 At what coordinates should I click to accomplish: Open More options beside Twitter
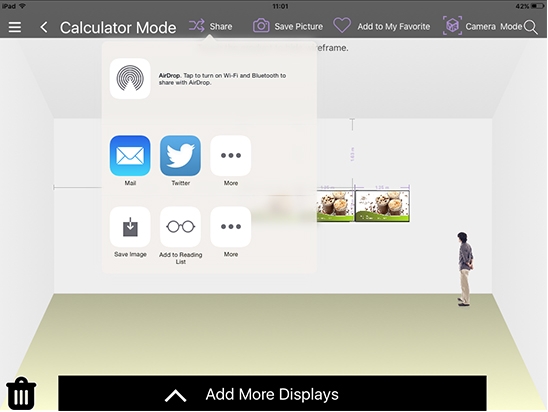tap(231, 156)
